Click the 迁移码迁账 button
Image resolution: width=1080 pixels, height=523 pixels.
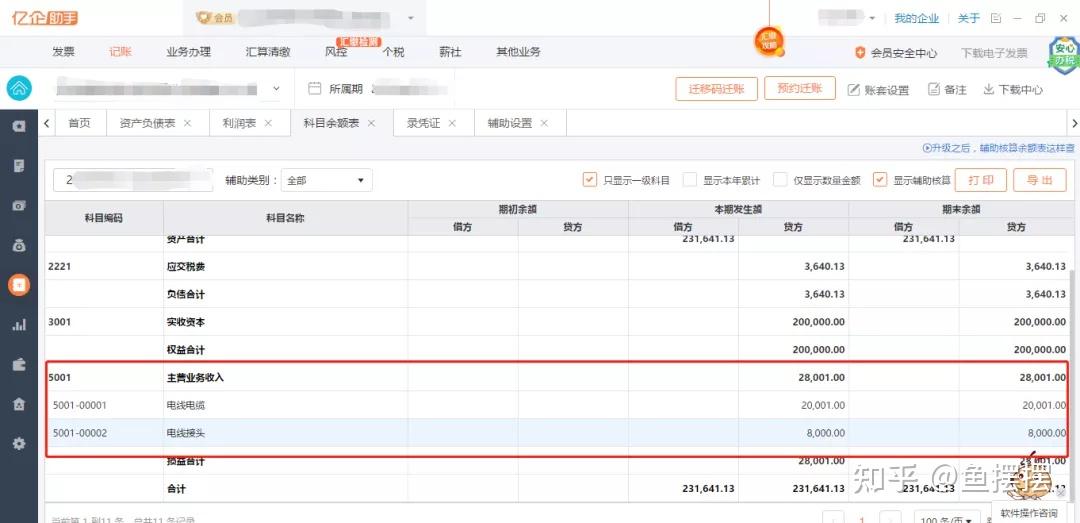(x=716, y=89)
